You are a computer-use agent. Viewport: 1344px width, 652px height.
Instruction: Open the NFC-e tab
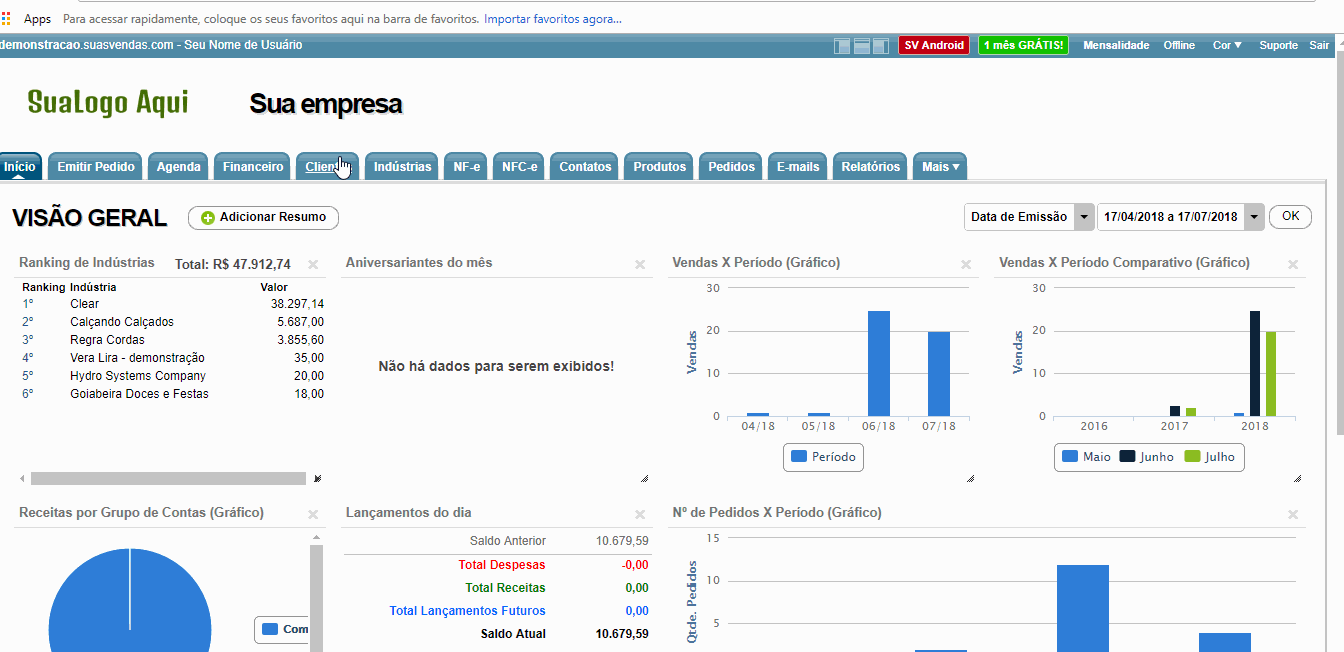(520, 167)
